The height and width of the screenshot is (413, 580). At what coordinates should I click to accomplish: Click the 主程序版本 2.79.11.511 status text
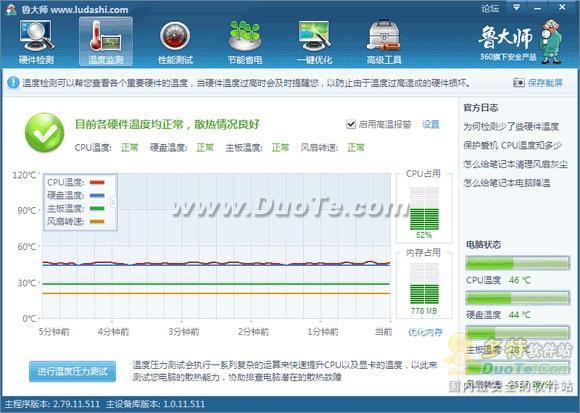(x=52, y=404)
